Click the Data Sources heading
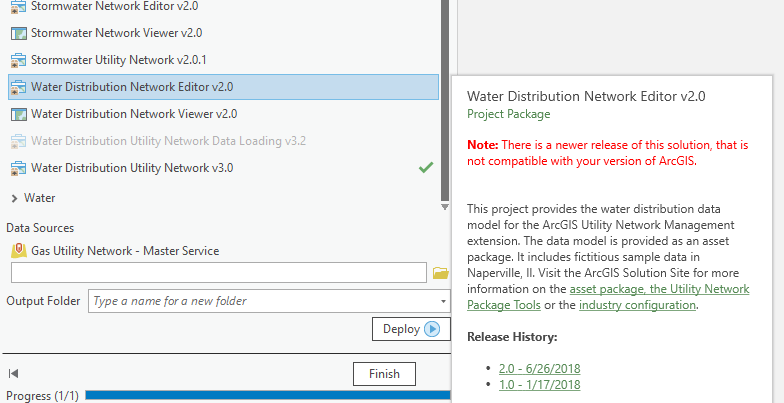The width and height of the screenshot is (784, 403). pos(40,228)
